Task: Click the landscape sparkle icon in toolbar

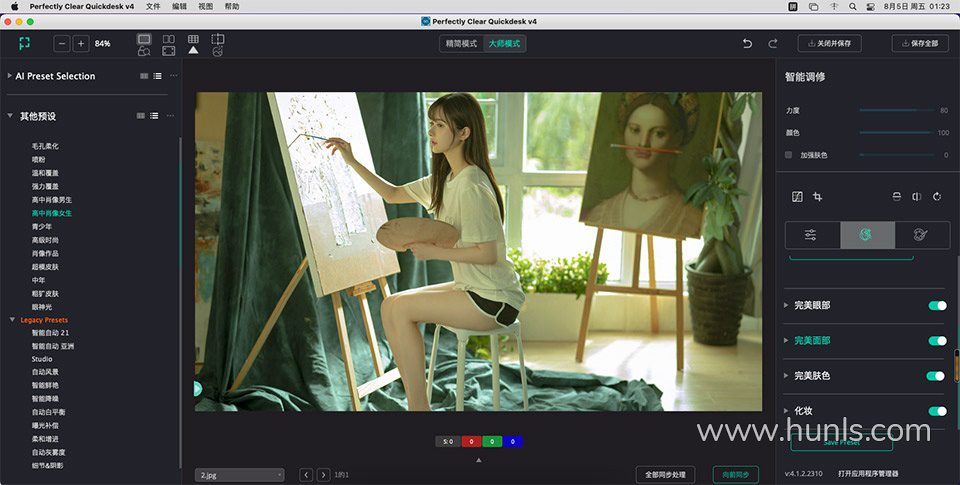Action: pyautogui.click(x=217, y=51)
